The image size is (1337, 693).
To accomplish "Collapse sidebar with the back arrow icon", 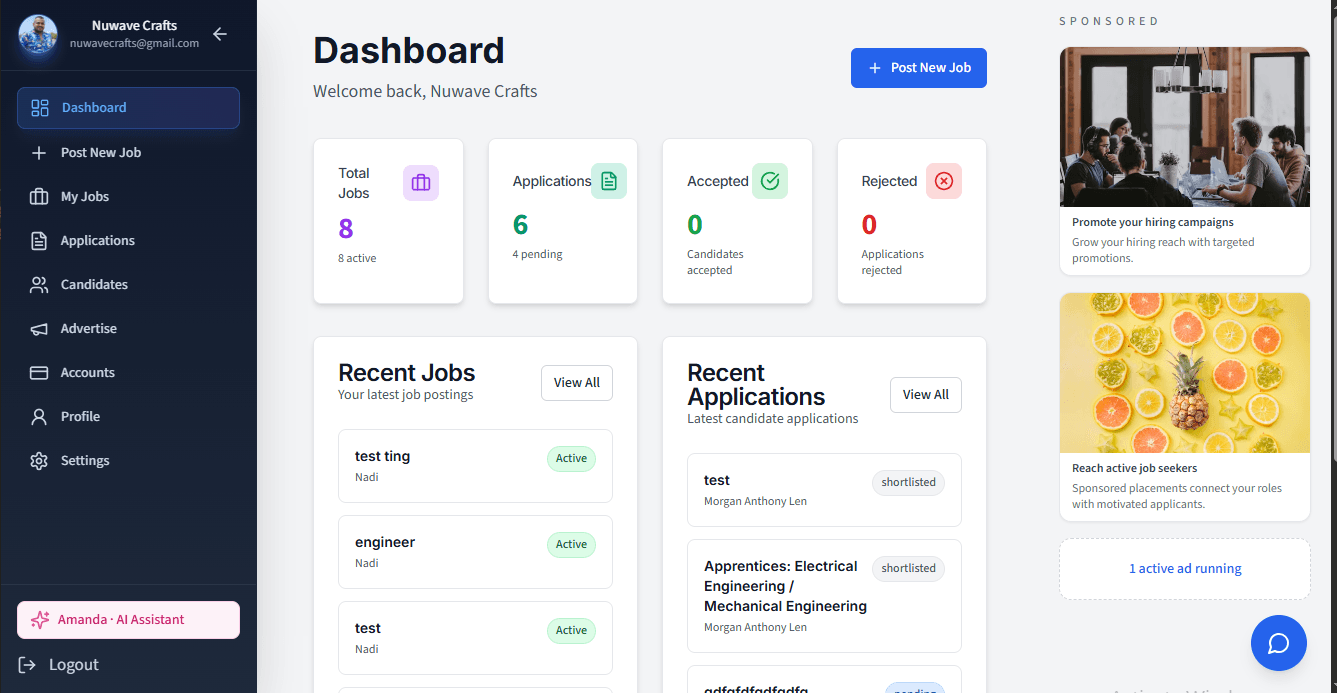I will [220, 34].
